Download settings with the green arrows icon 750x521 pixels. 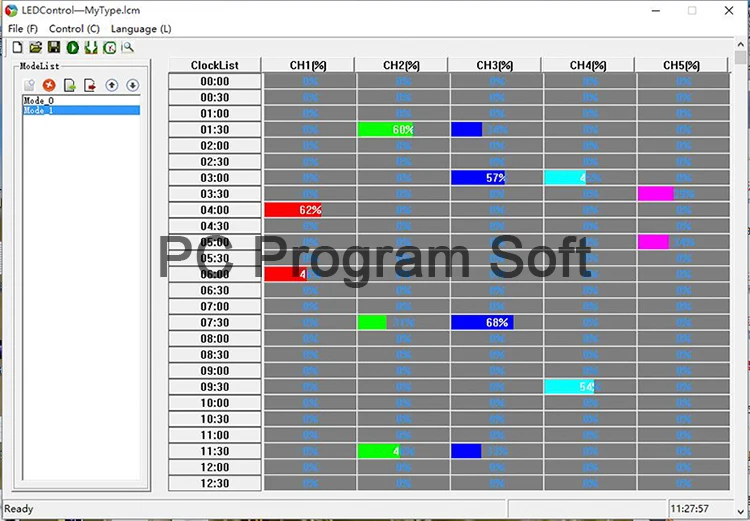click(91, 47)
